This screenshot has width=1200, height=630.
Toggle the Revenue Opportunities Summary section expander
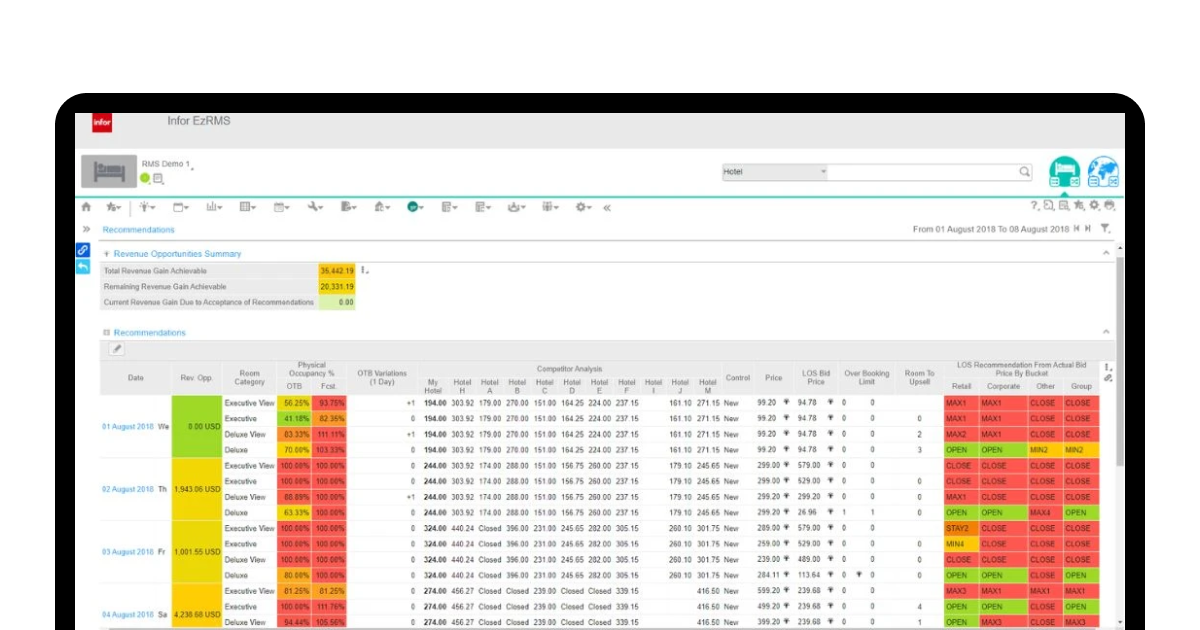[x=107, y=254]
